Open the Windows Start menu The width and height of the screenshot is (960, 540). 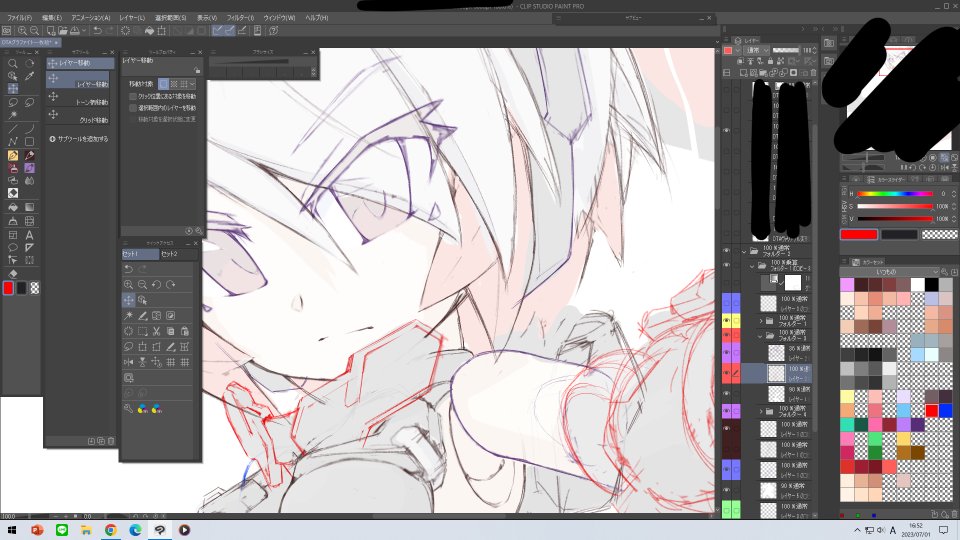12,530
